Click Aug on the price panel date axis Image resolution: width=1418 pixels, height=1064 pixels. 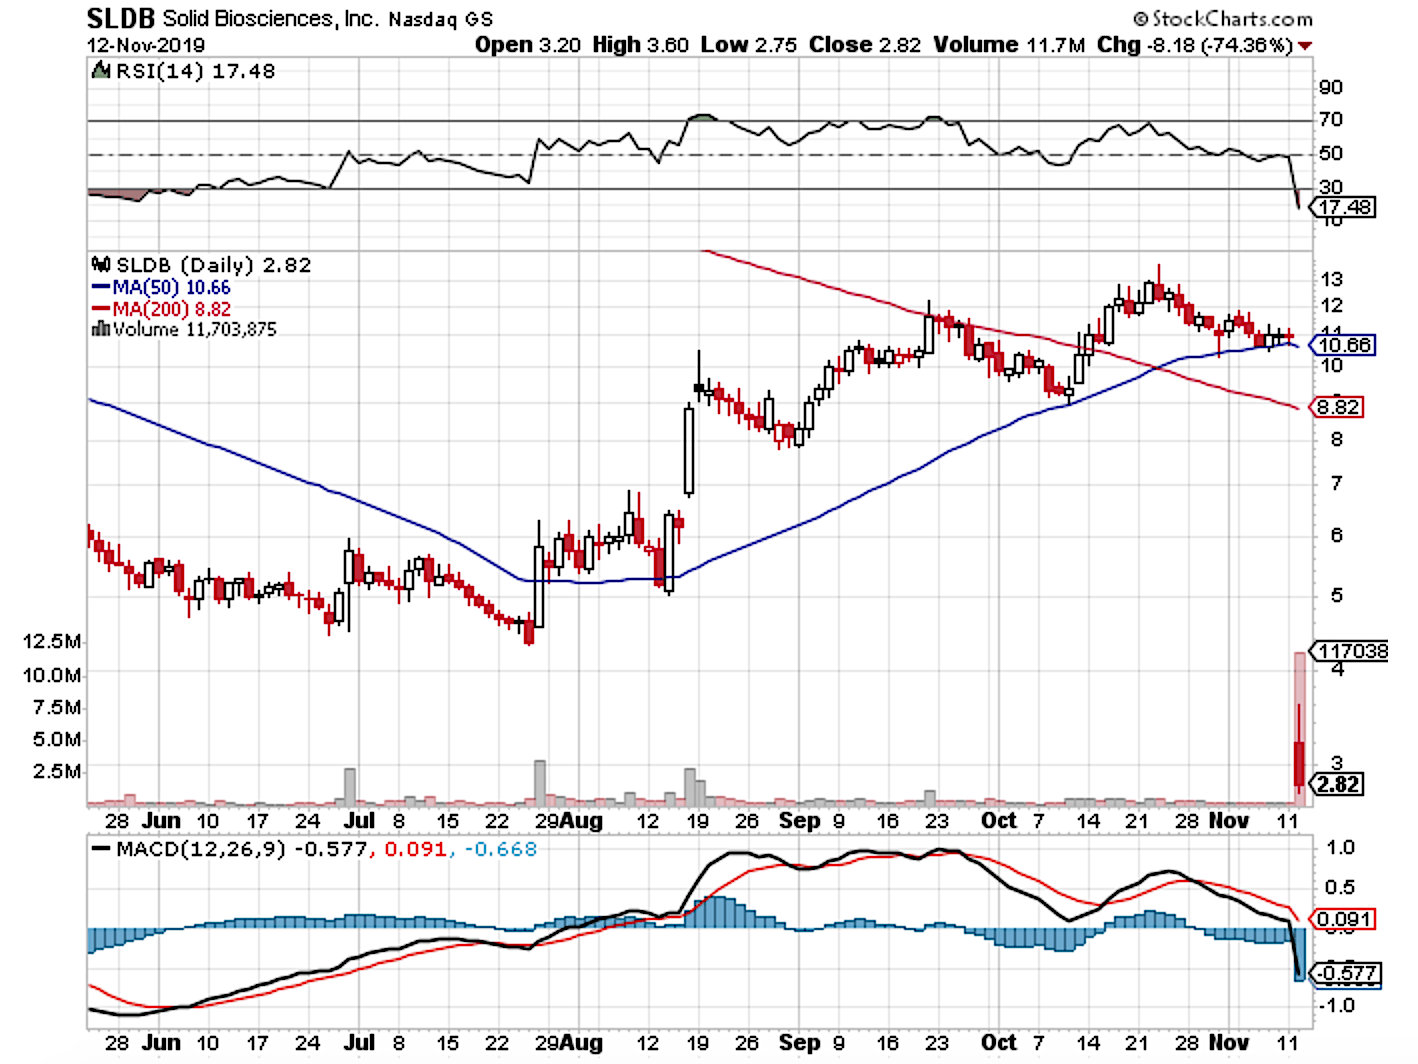(582, 821)
